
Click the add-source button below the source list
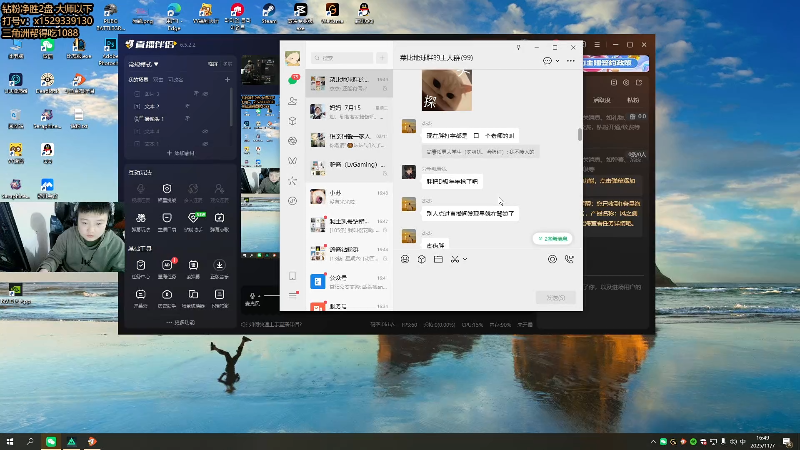[x=181, y=153]
